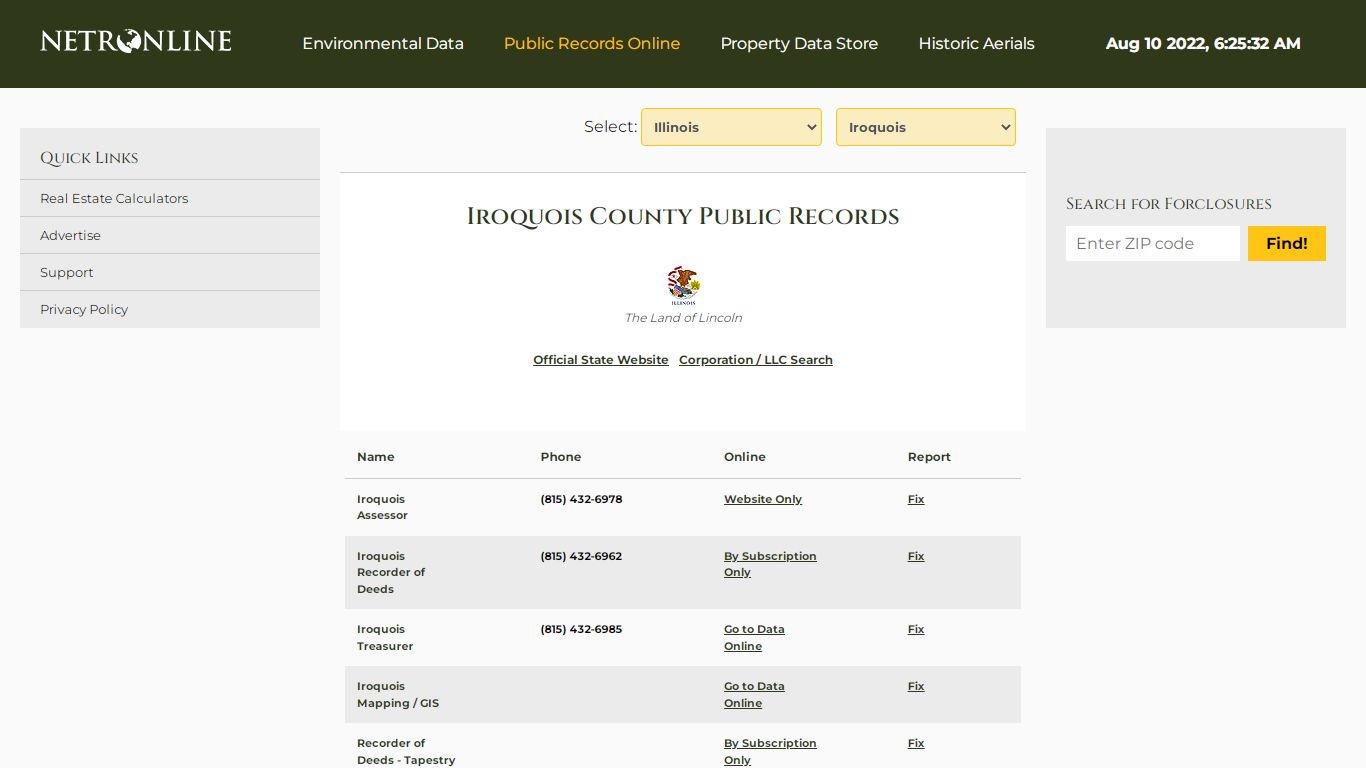The image size is (1366, 768).
Task: Expand the Iroquois county dropdown
Action: pyautogui.click(x=926, y=127)
